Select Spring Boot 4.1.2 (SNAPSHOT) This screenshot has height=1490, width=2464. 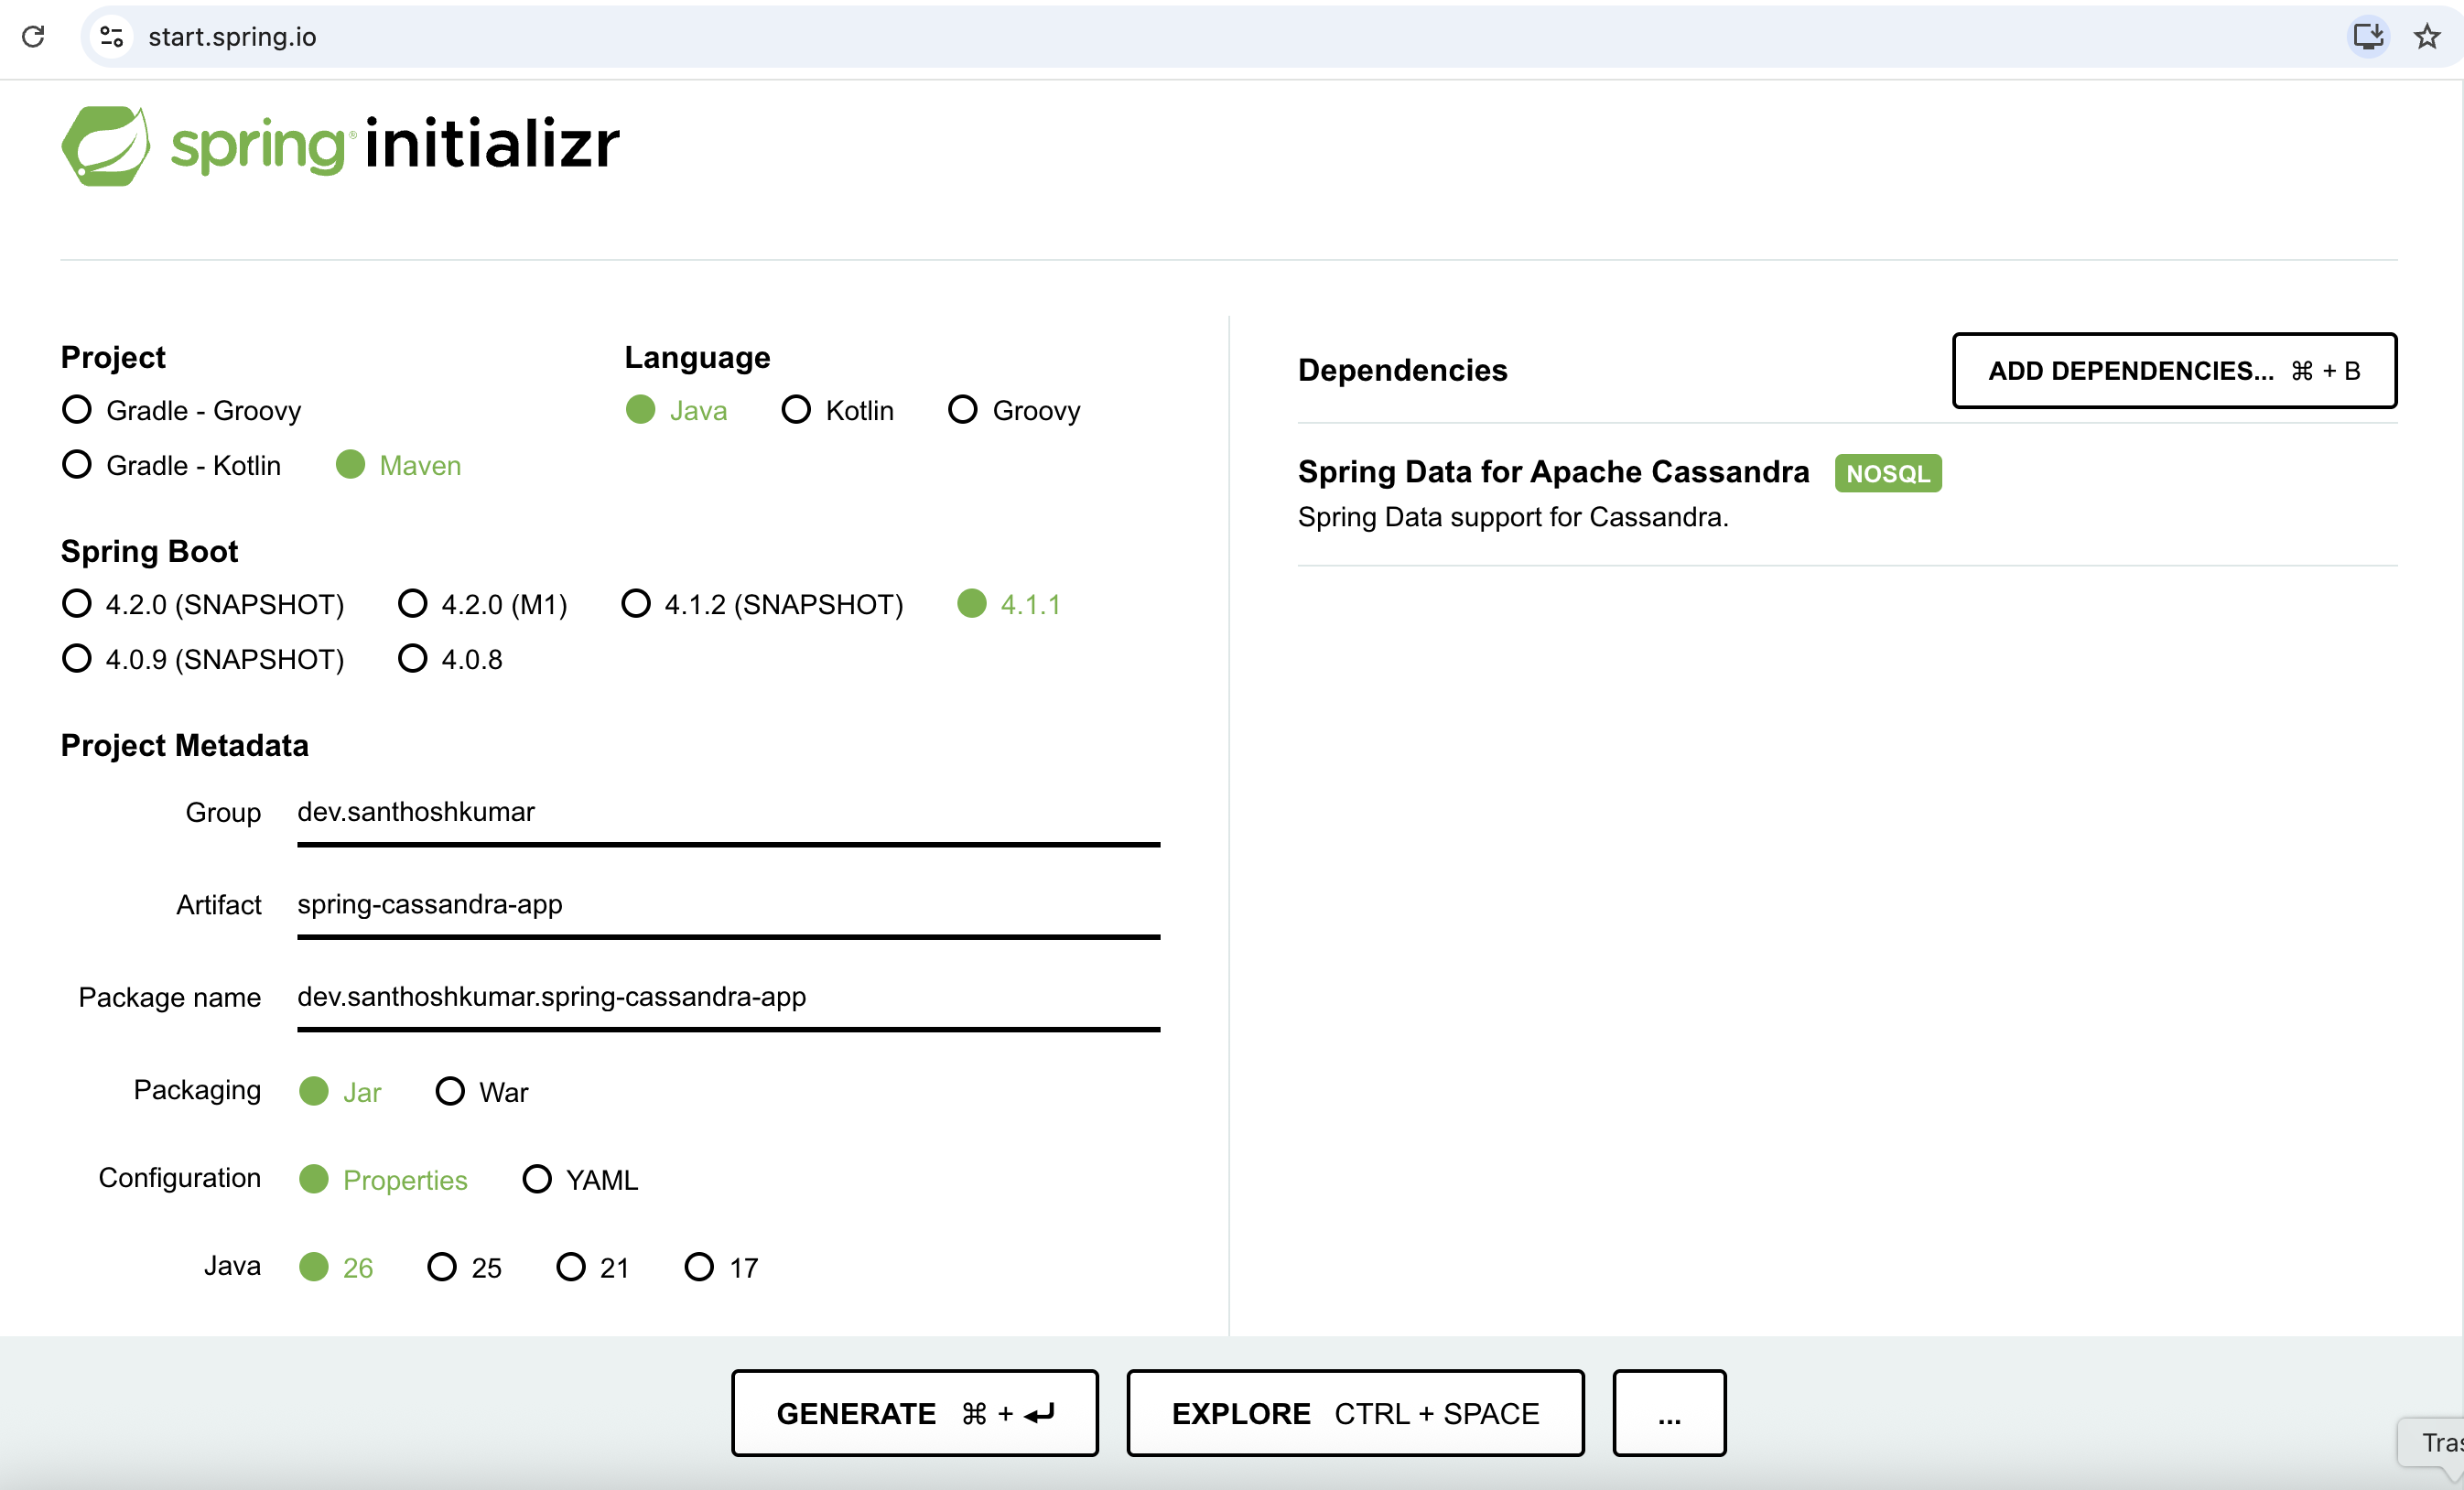click(x=763, y=604)
